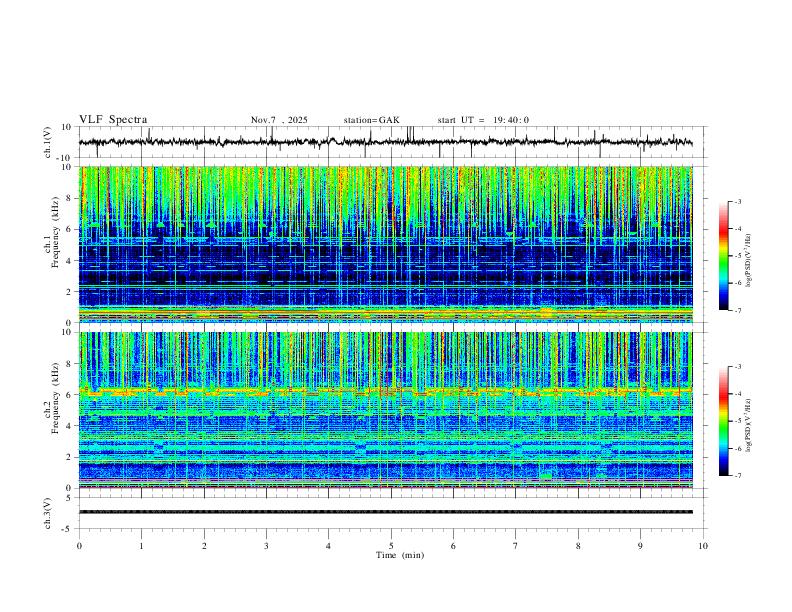Click the '-7' label on ch.2 color scale
The width and height of the screenshot is (792, 612).
click(737, 476)
